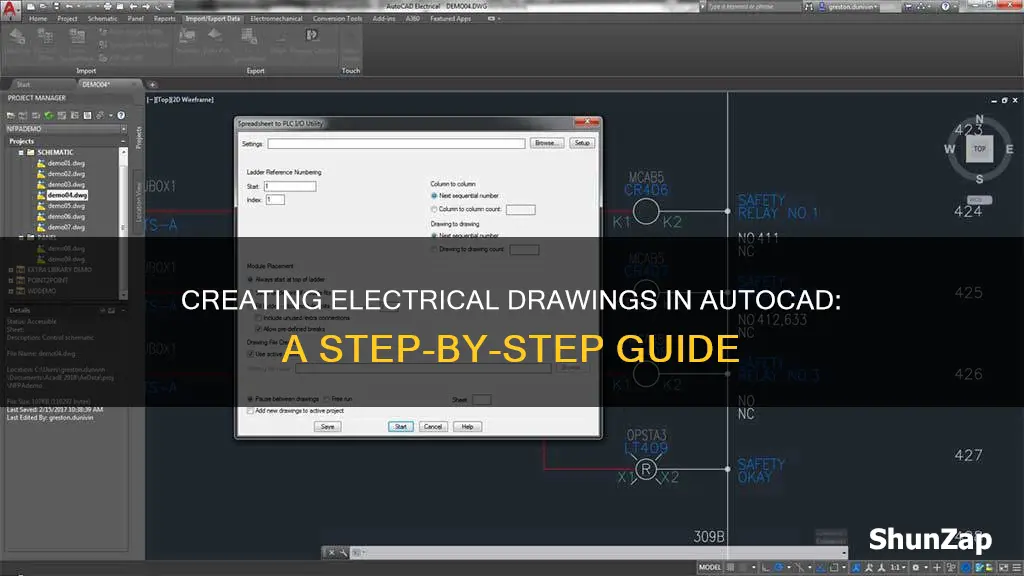The height and width of the screenshot is (576, 1024).
Task: Click the TOP face of the ViewCube
Action: tap(980, 149)
